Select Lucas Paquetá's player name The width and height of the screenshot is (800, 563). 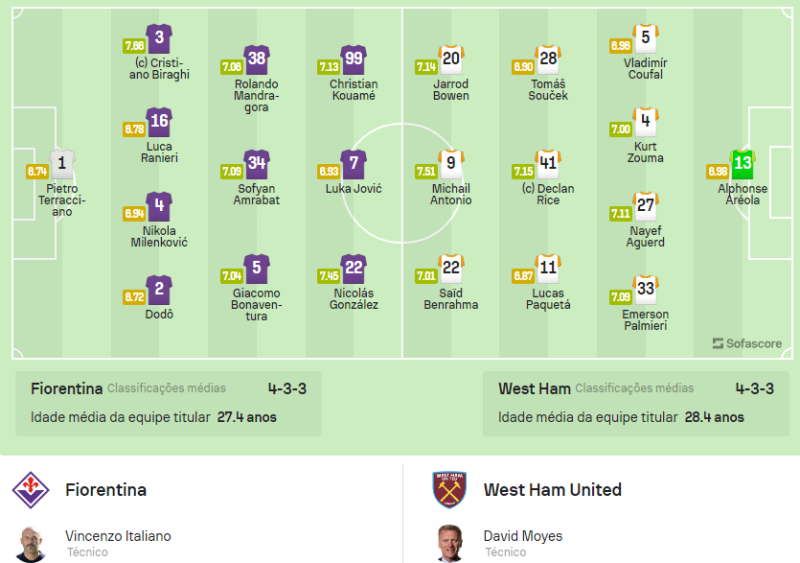548,298
